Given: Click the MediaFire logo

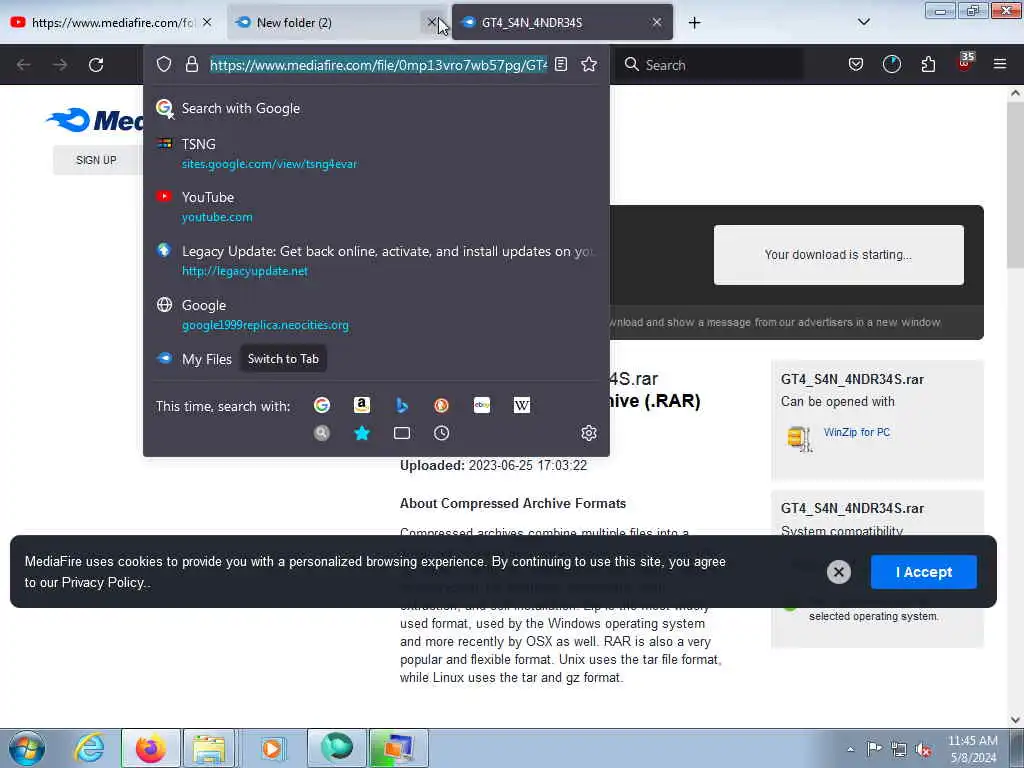Looking at the screenshot, I should pyautogui.click(x=95, y=120).
